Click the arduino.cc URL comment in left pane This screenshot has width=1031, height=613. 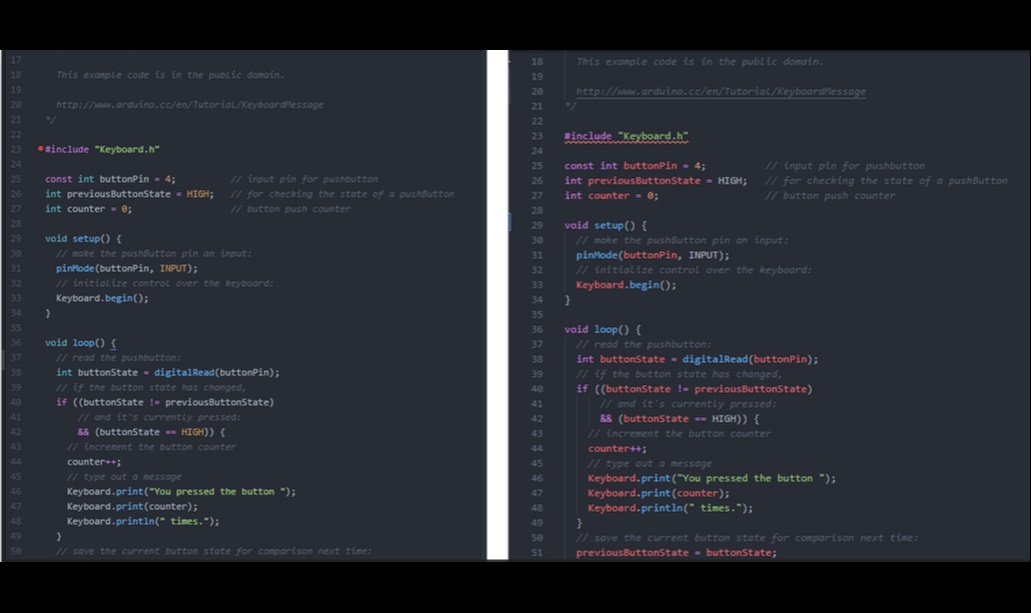[x=189, y=105]
